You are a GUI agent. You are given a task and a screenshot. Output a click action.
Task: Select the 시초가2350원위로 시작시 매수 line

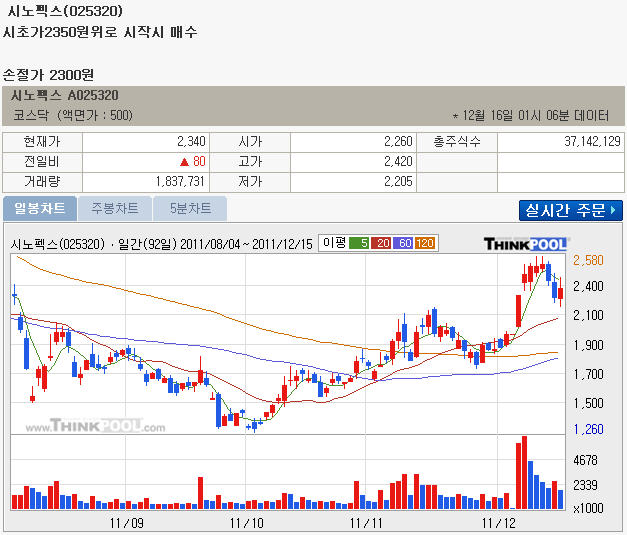click(100, 32)
